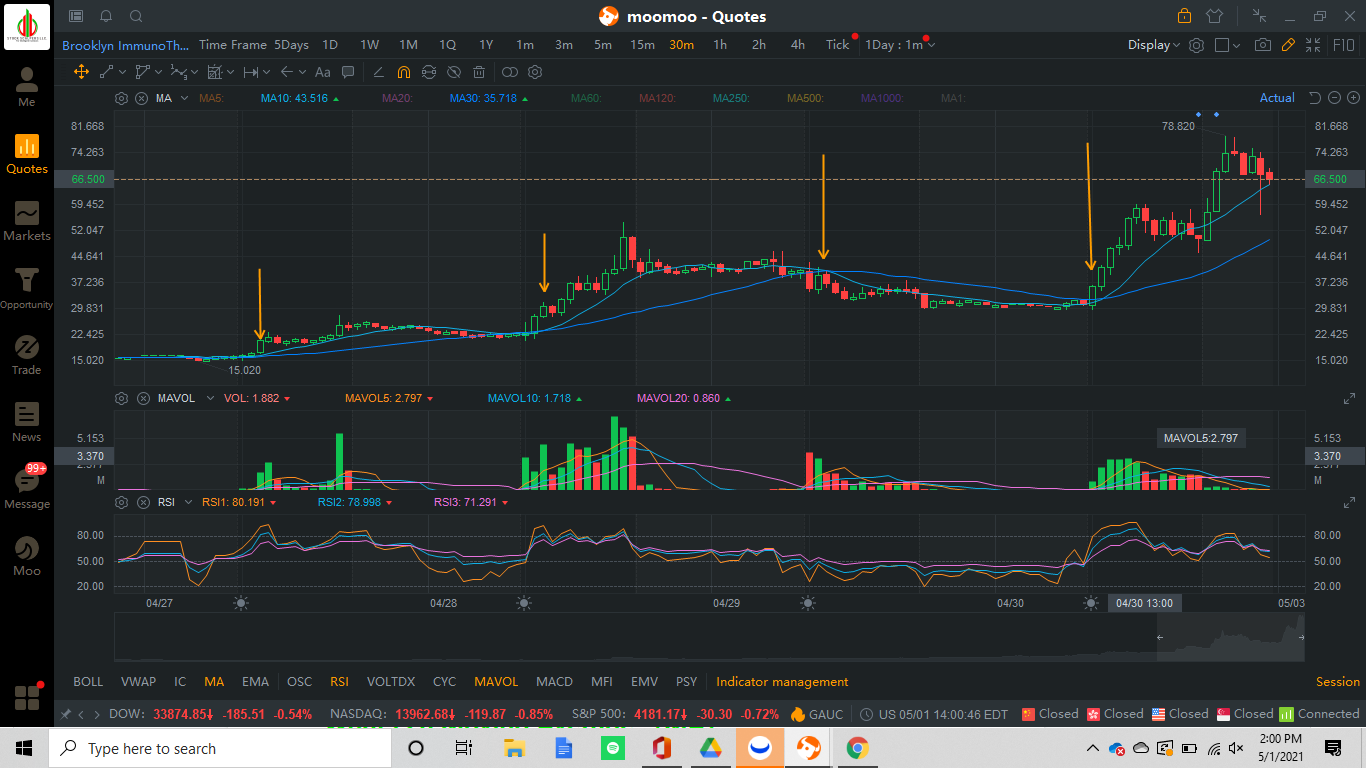Screen dimensions: 1366x768
Task: Remove the RSI indicator panel
Action: point(141,502)
